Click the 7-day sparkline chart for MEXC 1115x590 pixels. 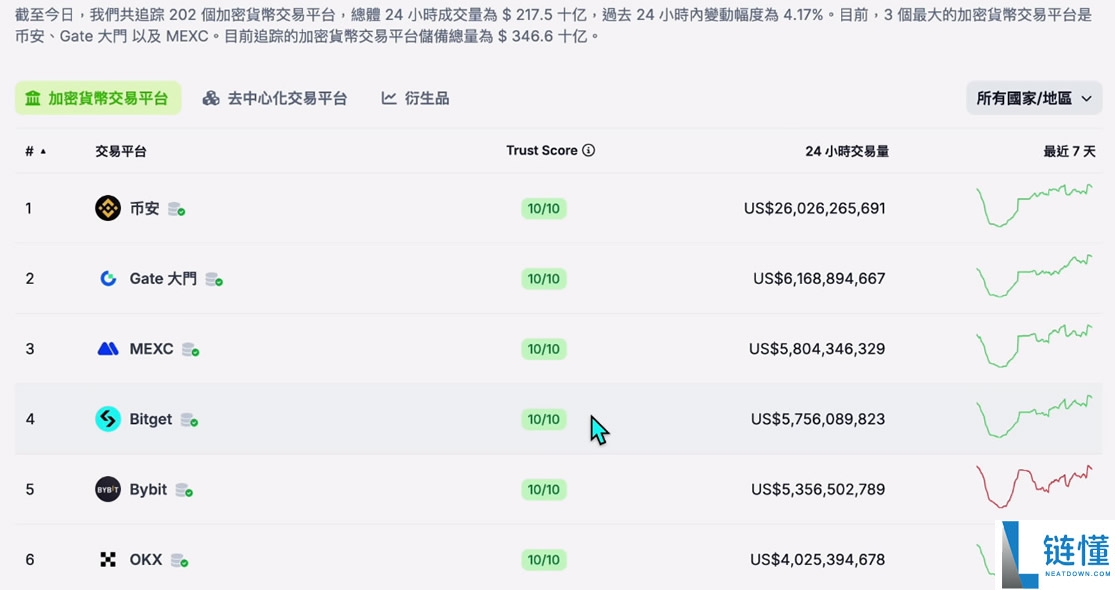tap(1034, 346)
